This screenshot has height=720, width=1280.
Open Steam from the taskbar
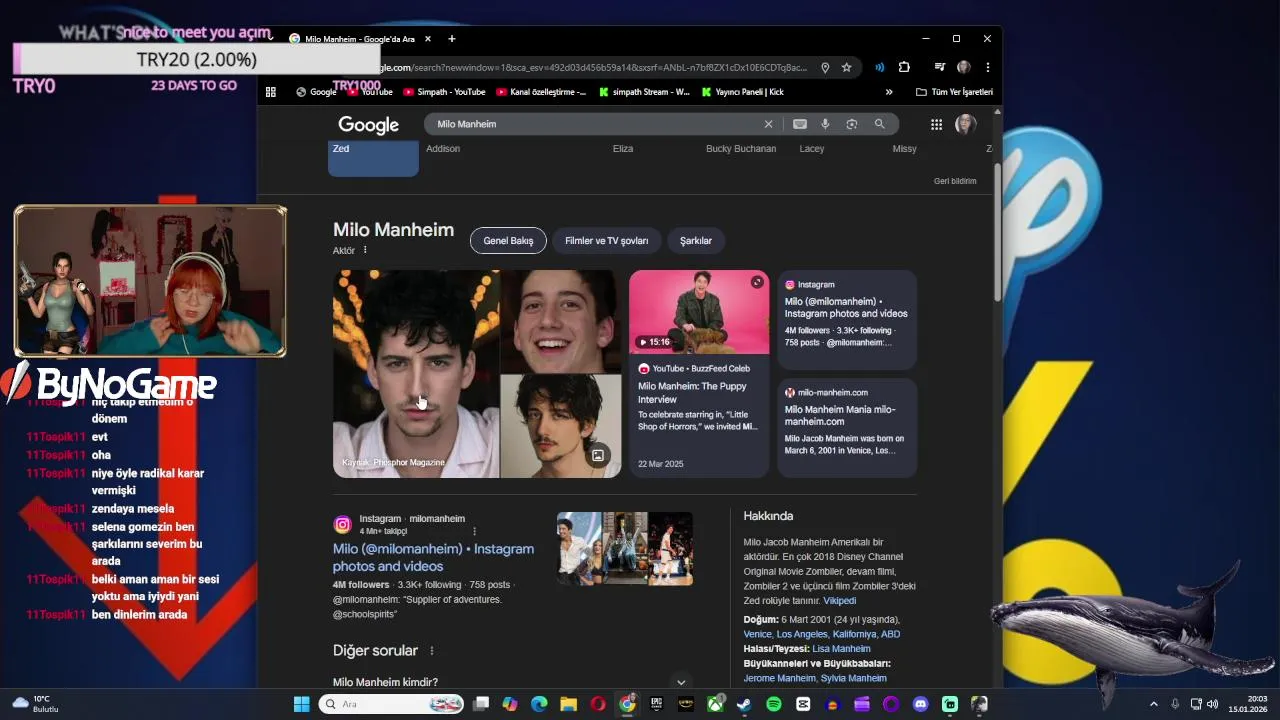click(x=744, y=704)
